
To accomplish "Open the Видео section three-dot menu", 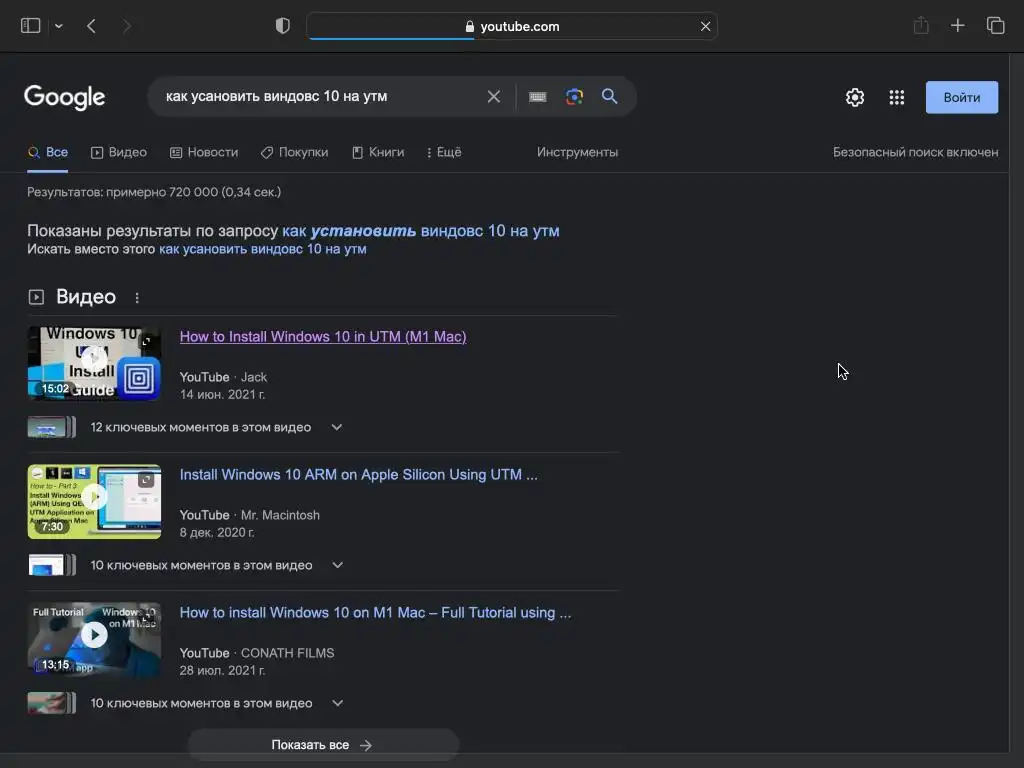I will pos(136,298).
